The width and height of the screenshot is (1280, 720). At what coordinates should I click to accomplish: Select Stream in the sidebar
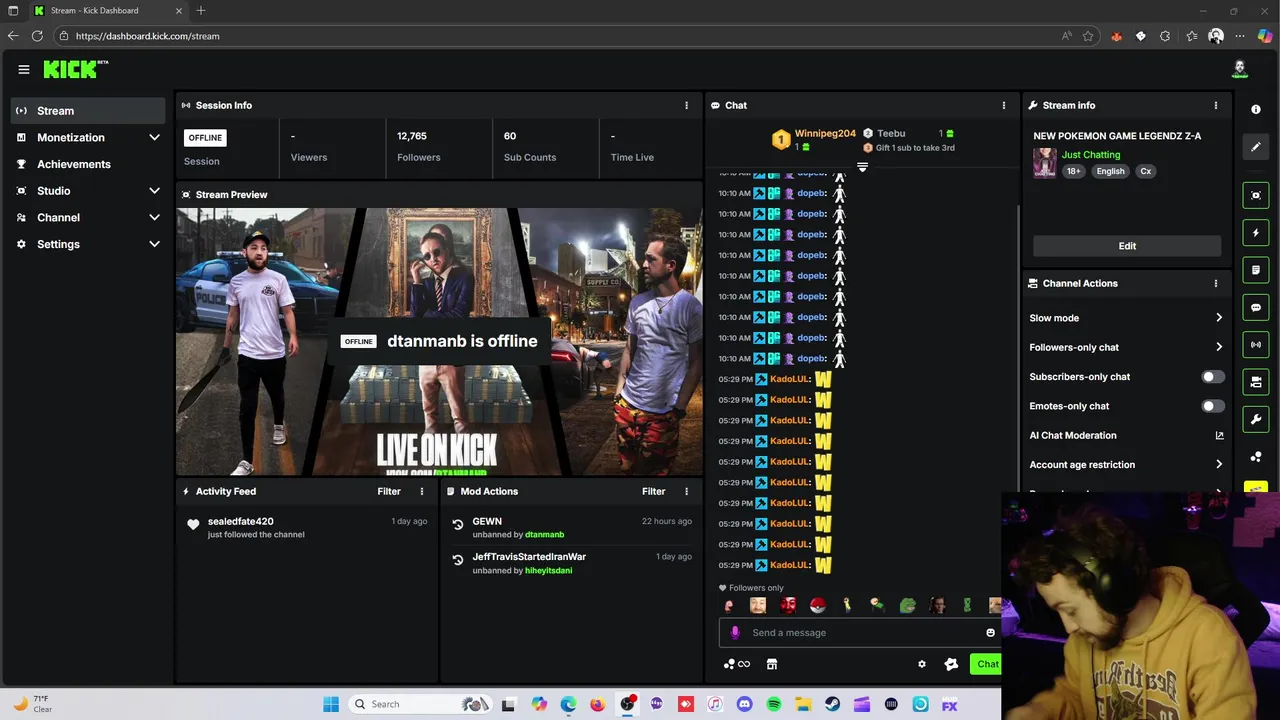pyautogui.click(x=88, y=111)
